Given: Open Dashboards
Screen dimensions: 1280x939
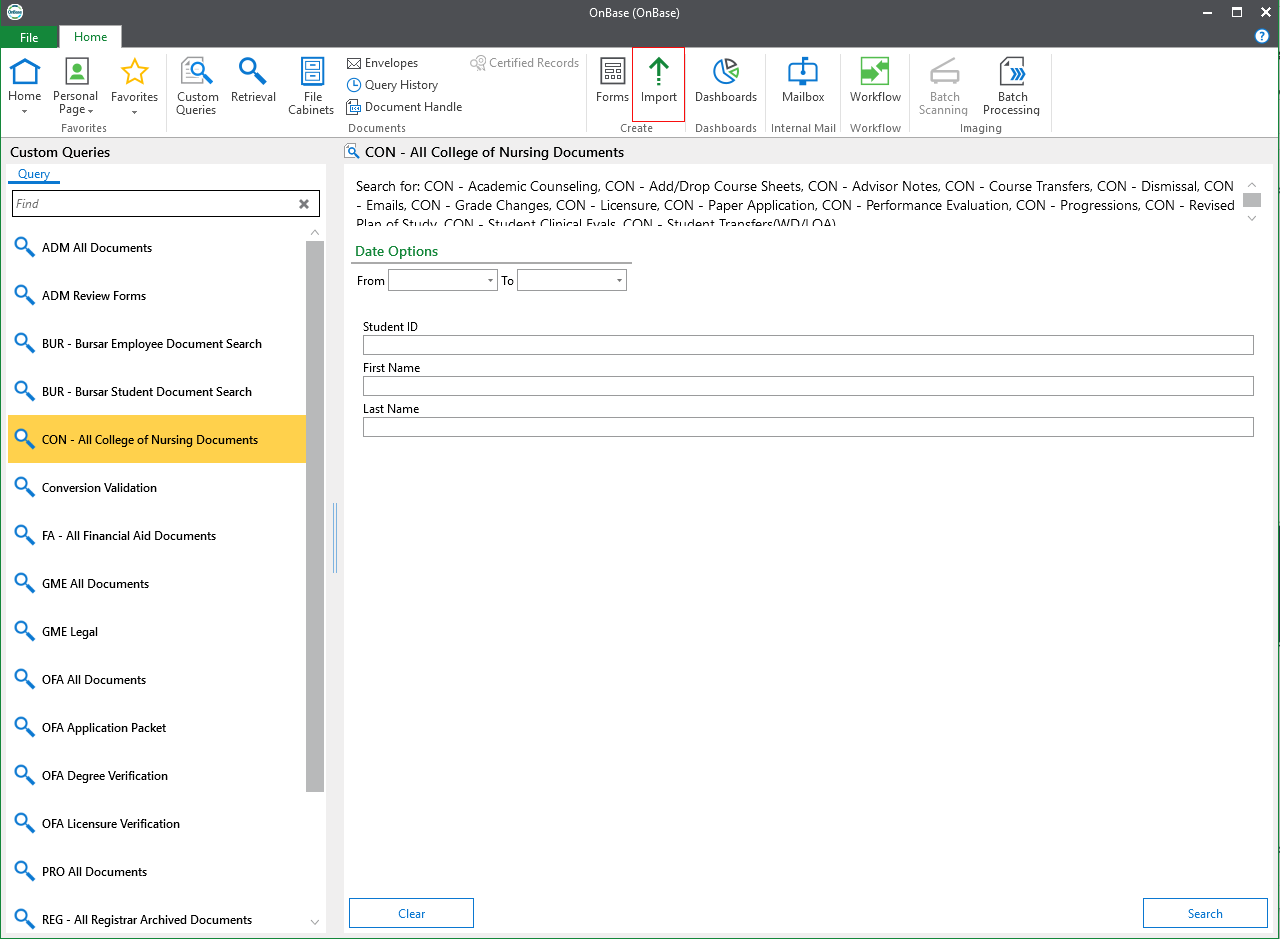Looking at the screenshot, I should pyautogui.click(x=726, y=81).
